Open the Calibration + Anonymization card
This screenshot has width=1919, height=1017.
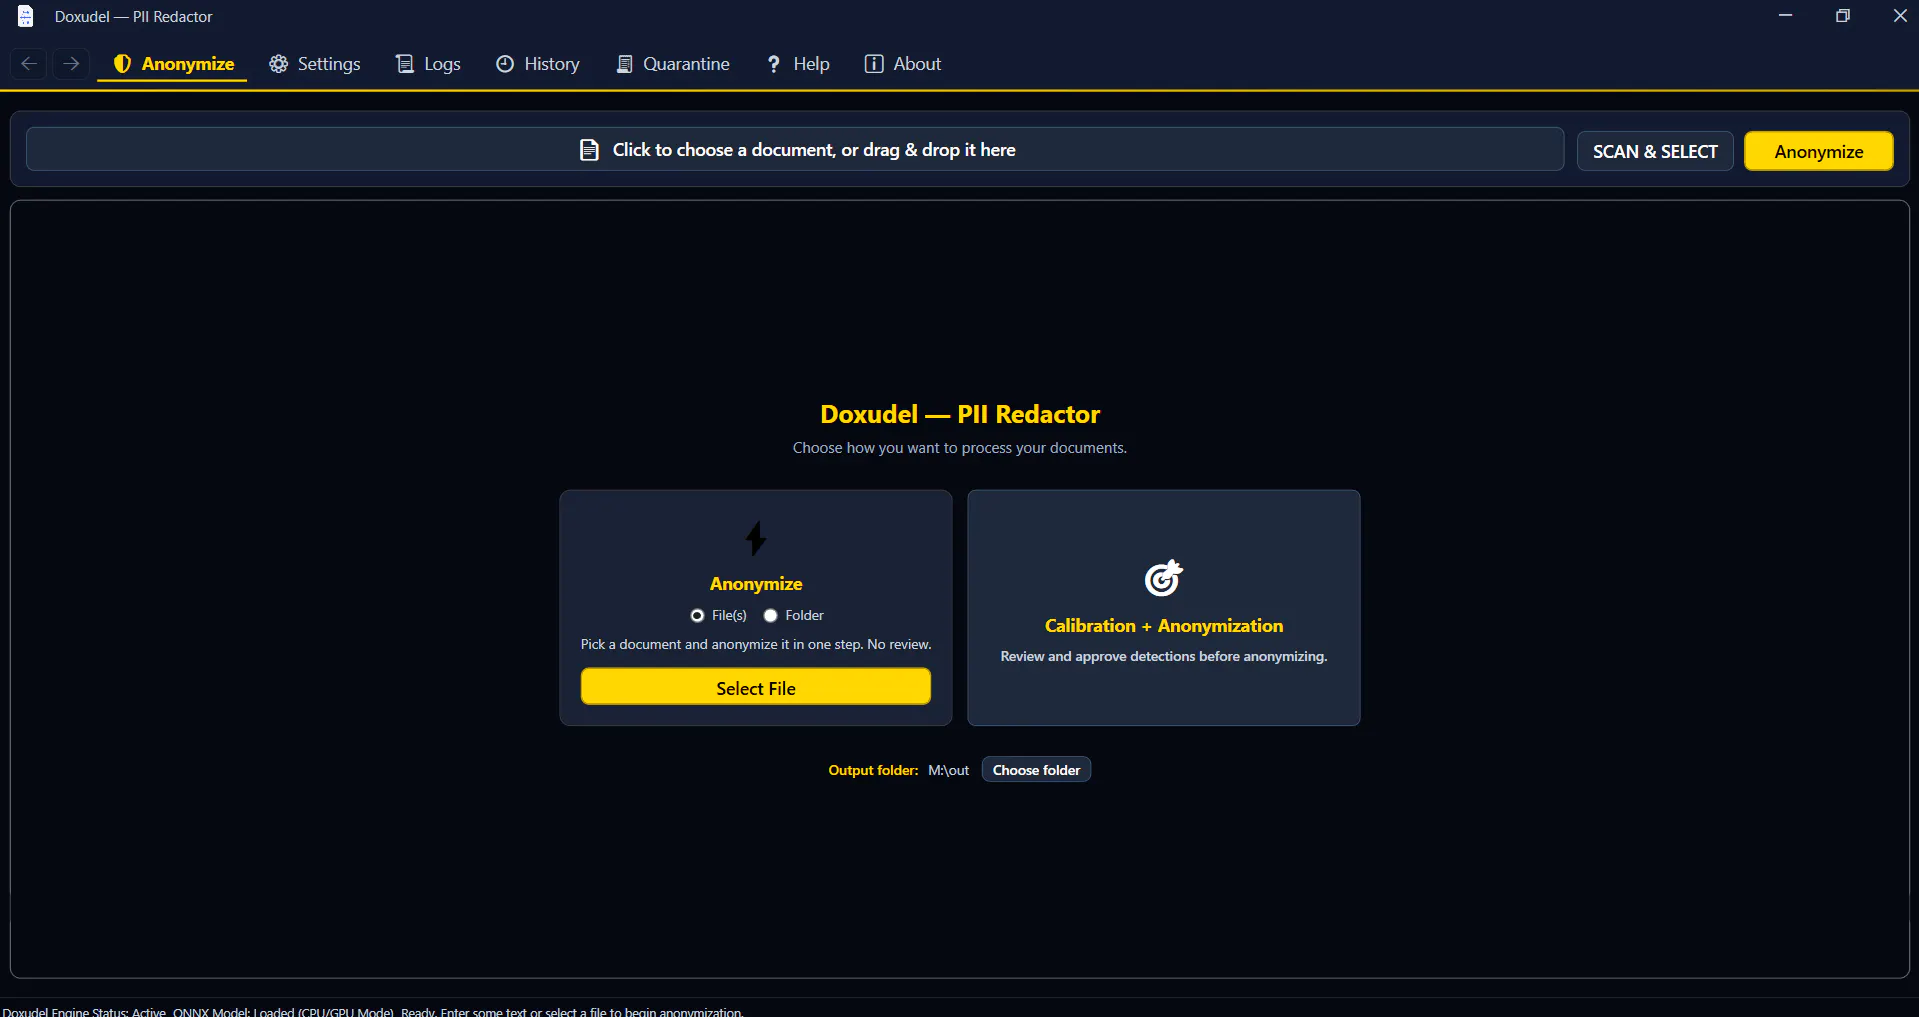point(1164,608)
